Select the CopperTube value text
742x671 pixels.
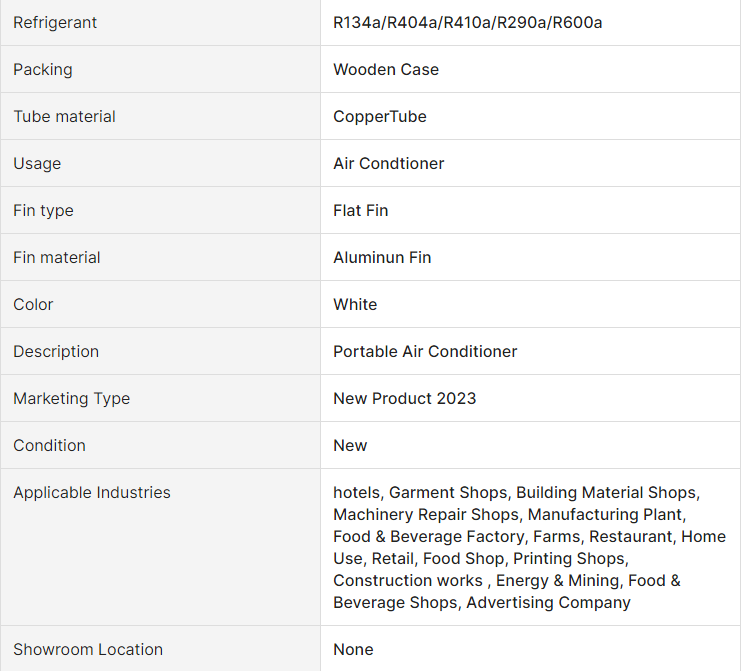click(380, 116)
